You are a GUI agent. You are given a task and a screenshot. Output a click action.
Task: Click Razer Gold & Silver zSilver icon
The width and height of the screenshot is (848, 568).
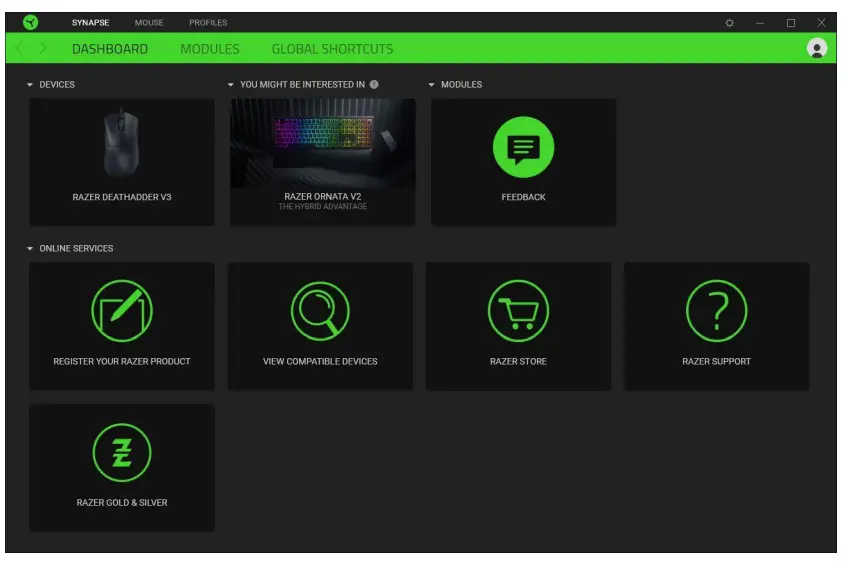(122, 453)
